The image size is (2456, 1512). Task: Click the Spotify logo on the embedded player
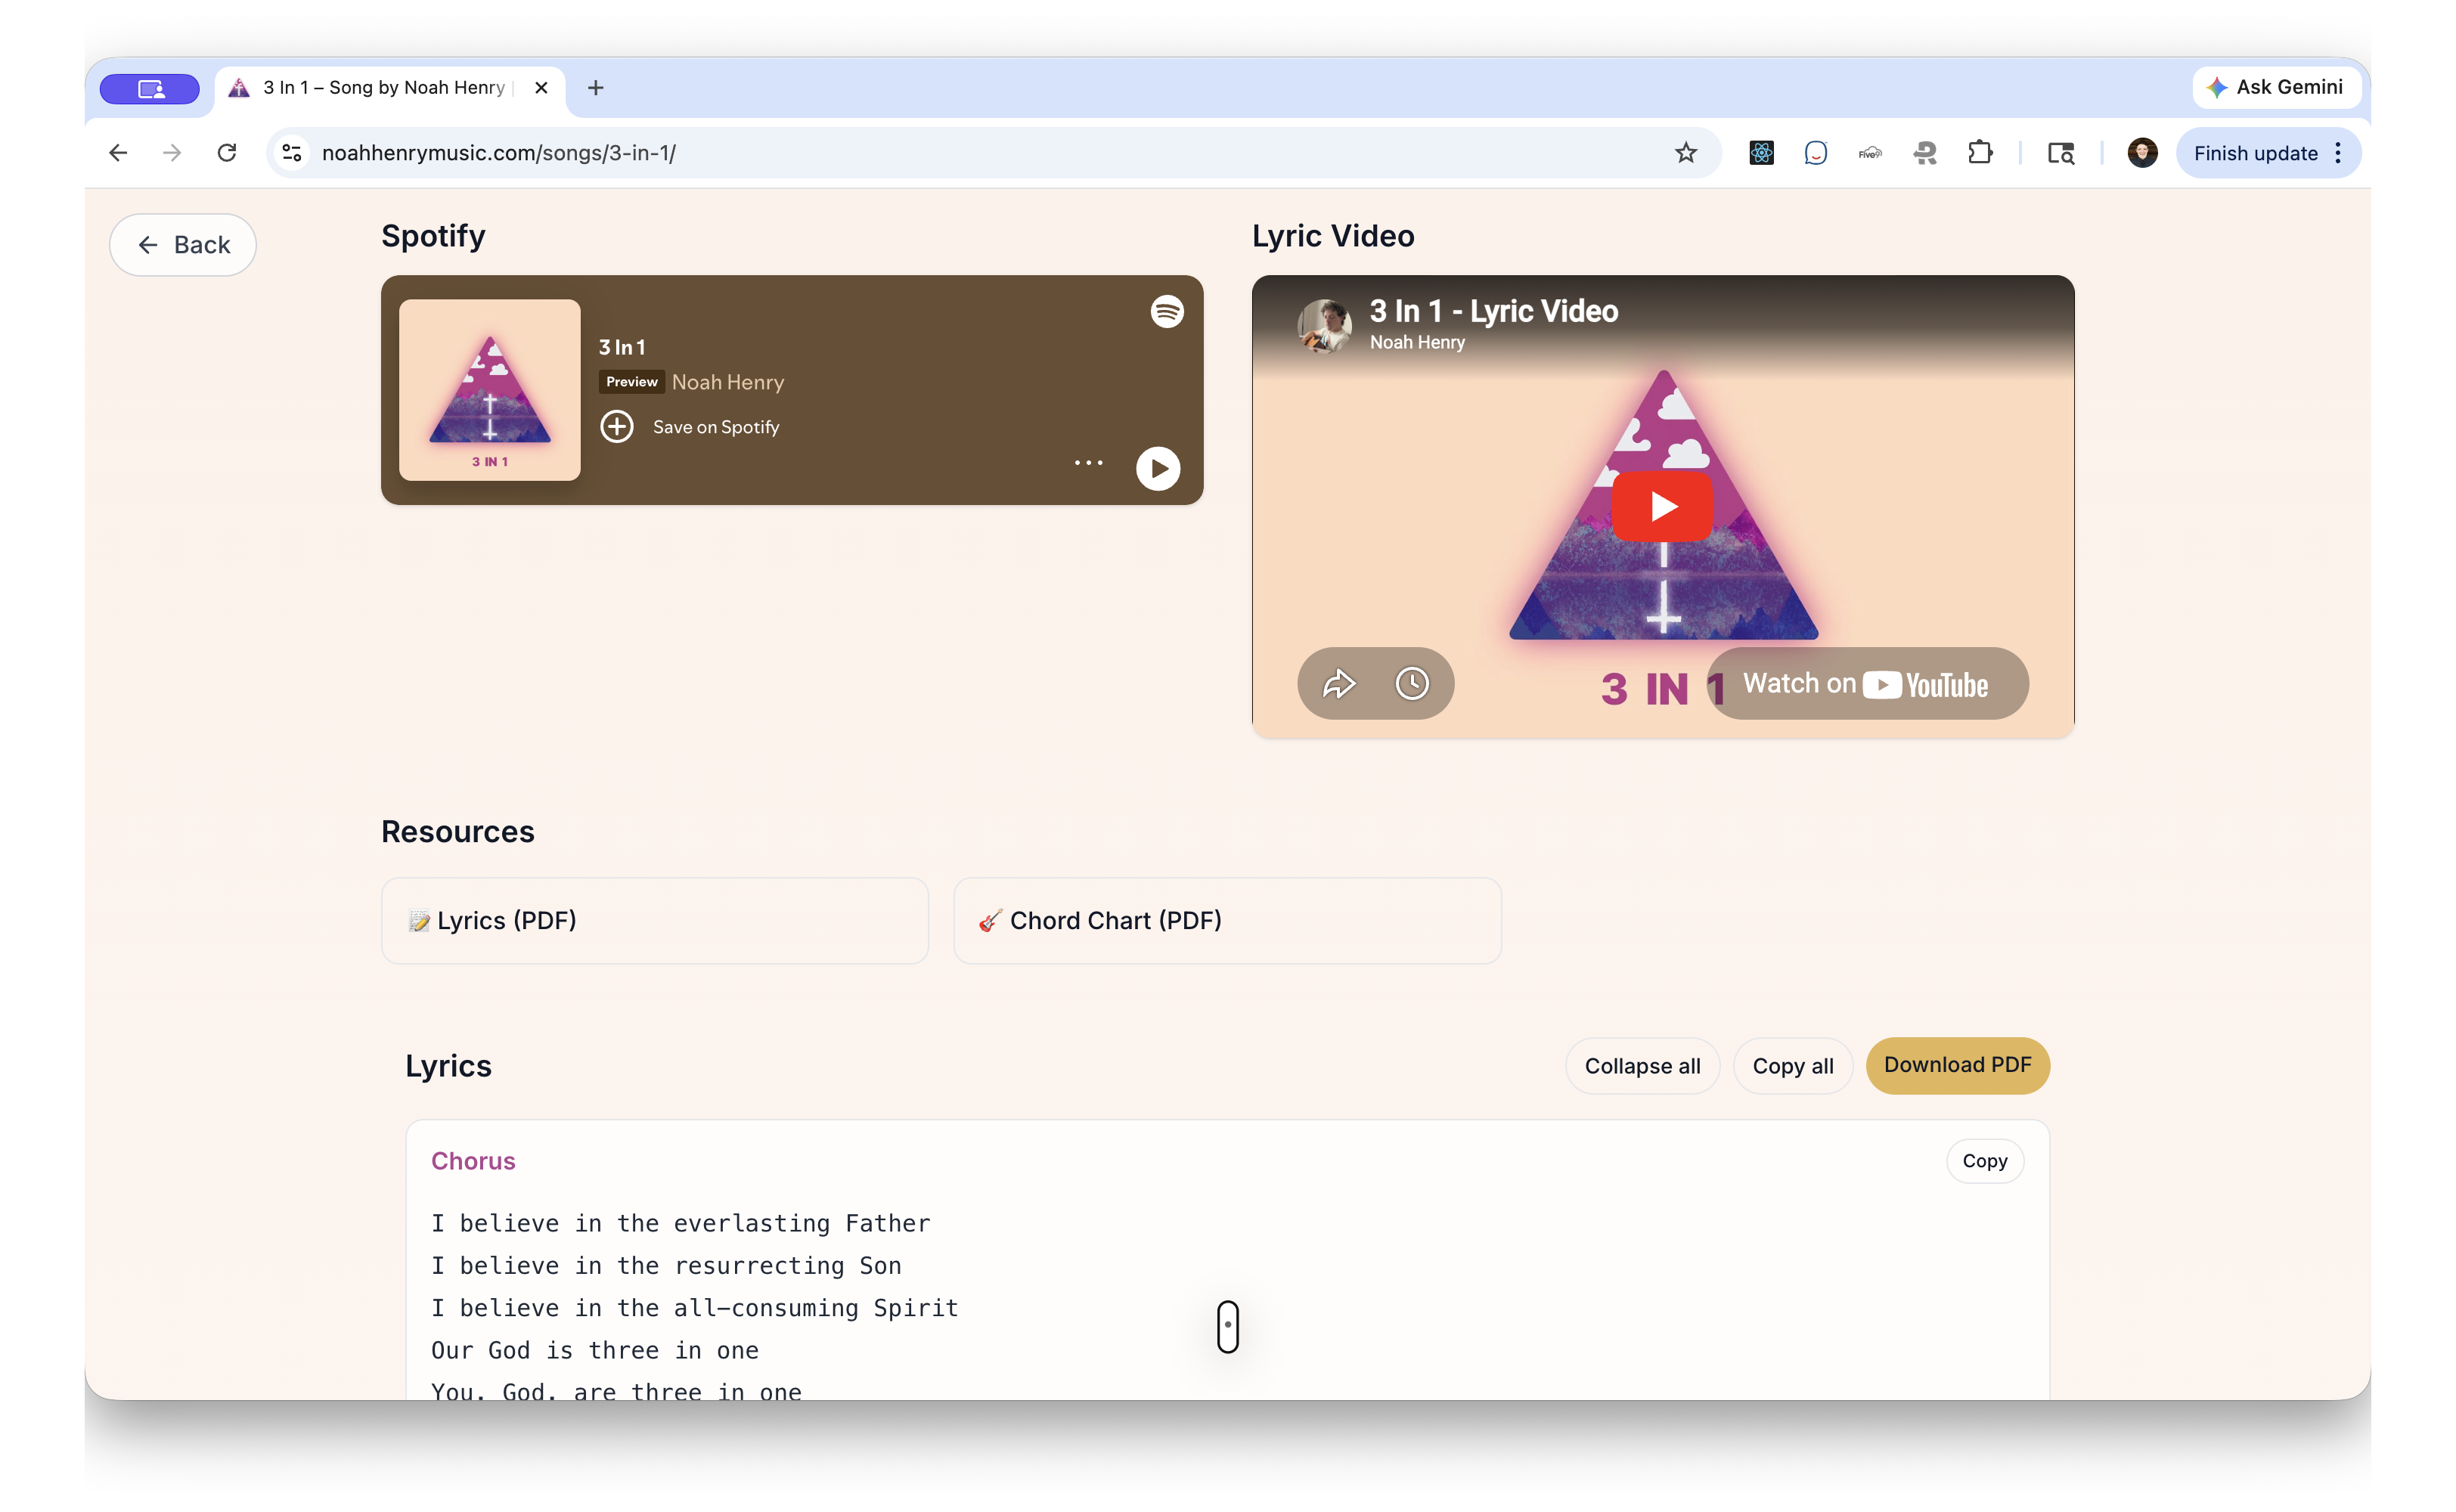1167,311
